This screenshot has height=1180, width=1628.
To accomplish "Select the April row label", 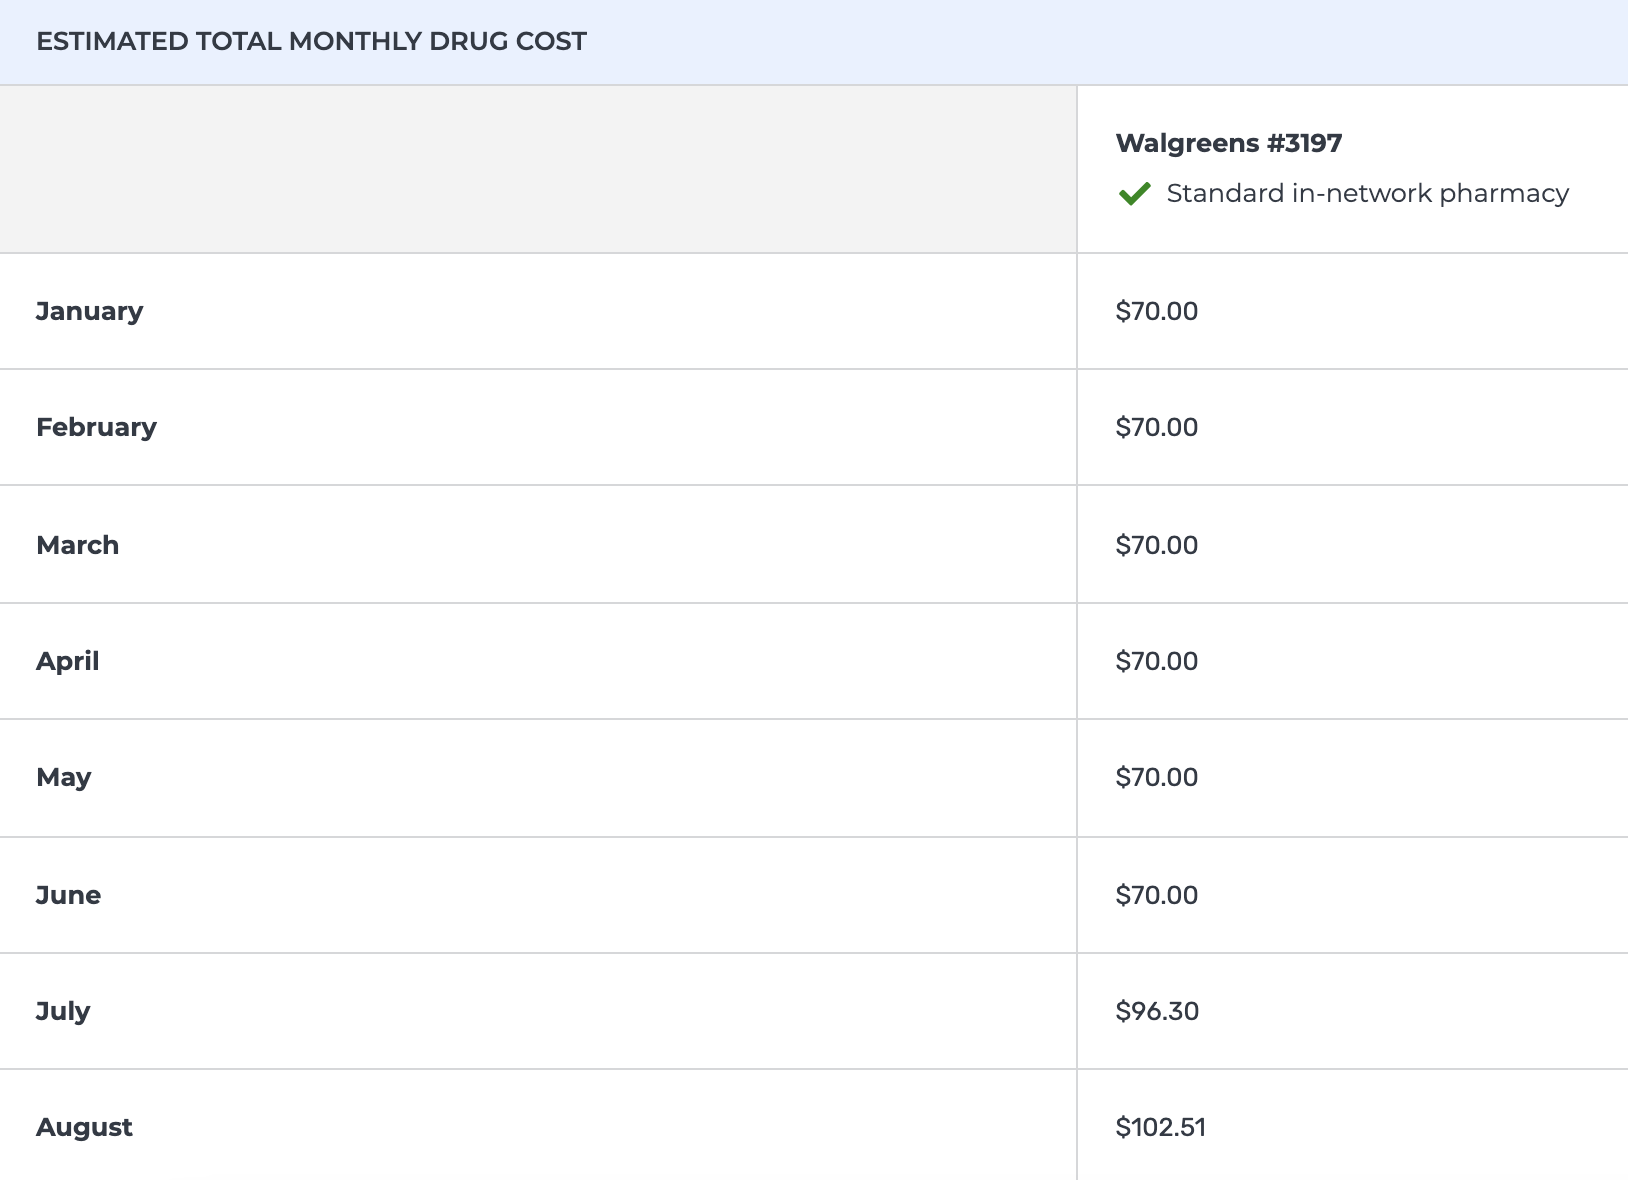I will coord(67,661).
